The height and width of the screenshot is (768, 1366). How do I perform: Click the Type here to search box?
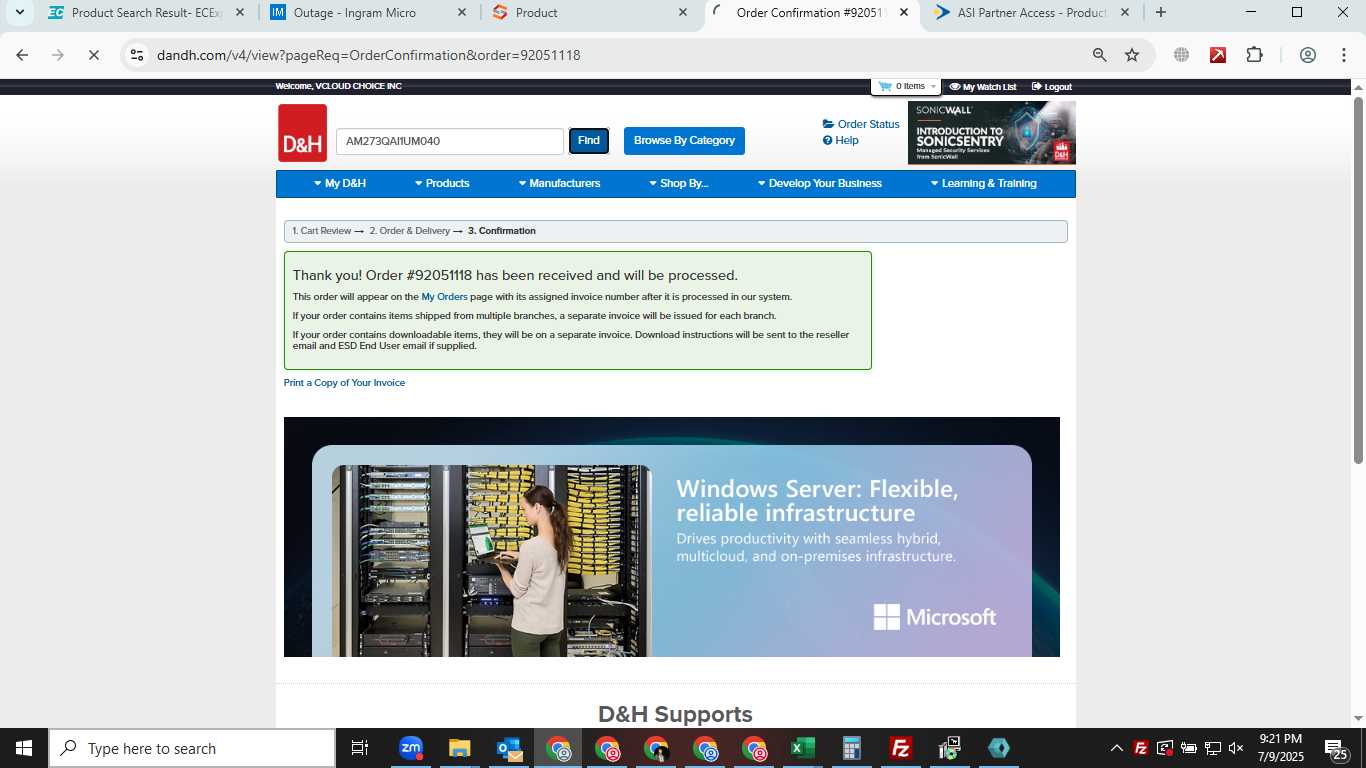192,748
